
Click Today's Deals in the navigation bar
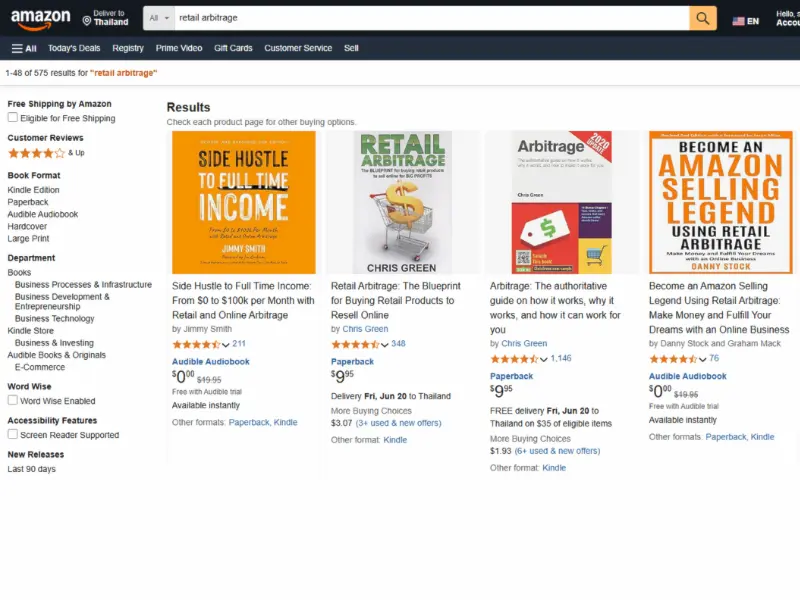point(73,48)
